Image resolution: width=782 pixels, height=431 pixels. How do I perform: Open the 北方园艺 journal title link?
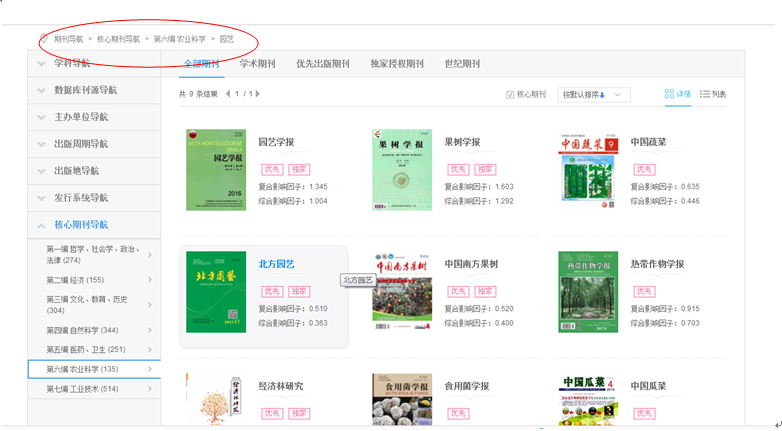[x=276, y=264]
